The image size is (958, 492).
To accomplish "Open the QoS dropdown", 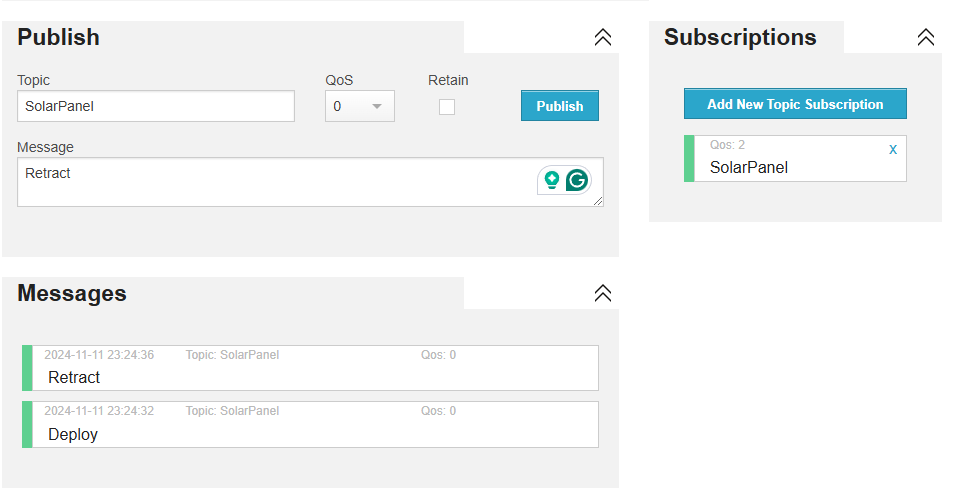I will tap(359, 106).
